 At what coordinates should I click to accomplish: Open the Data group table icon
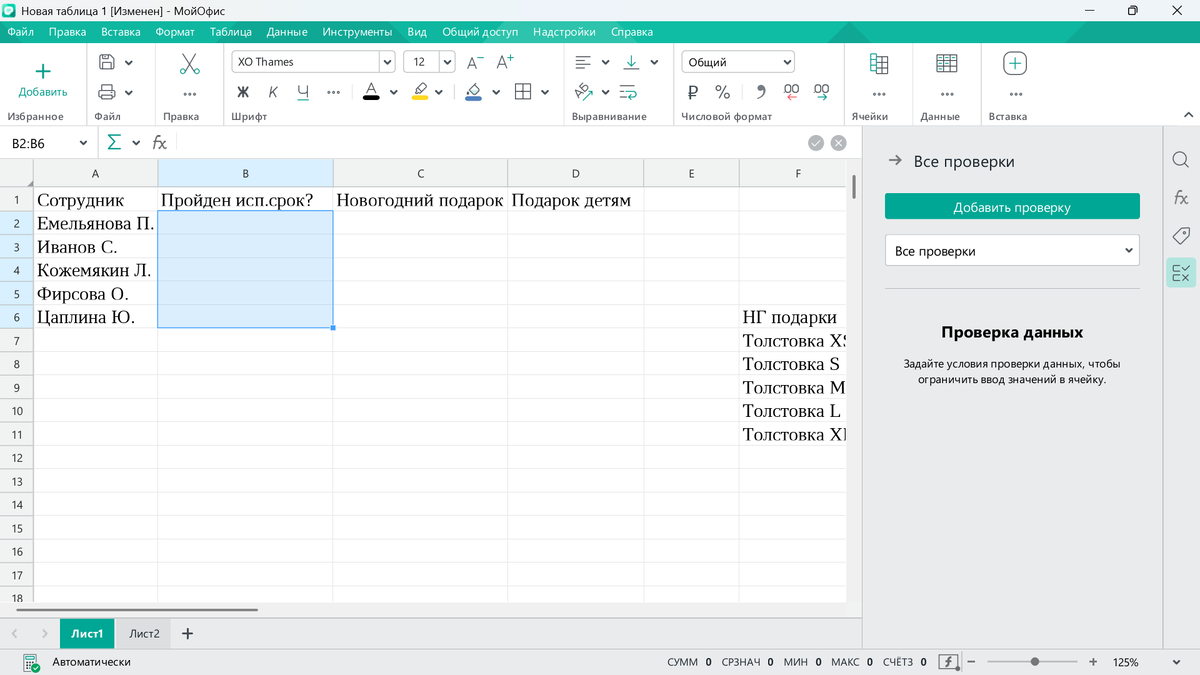[946, 64]
